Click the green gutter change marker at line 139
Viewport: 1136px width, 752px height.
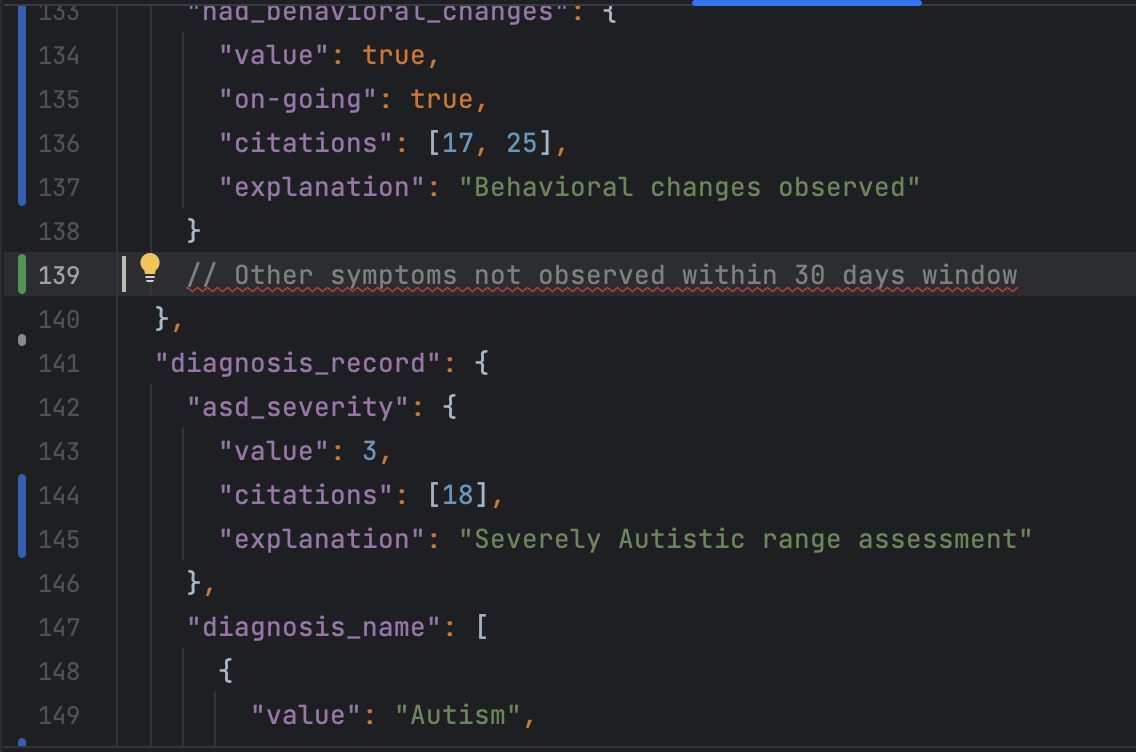[22, 274]
